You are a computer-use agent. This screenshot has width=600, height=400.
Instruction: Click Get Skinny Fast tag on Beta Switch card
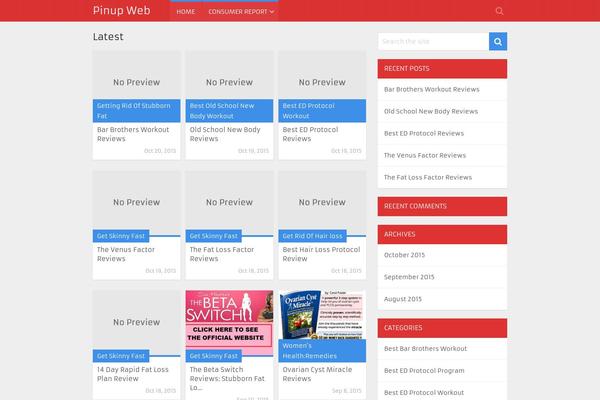[x=214, y=356]
